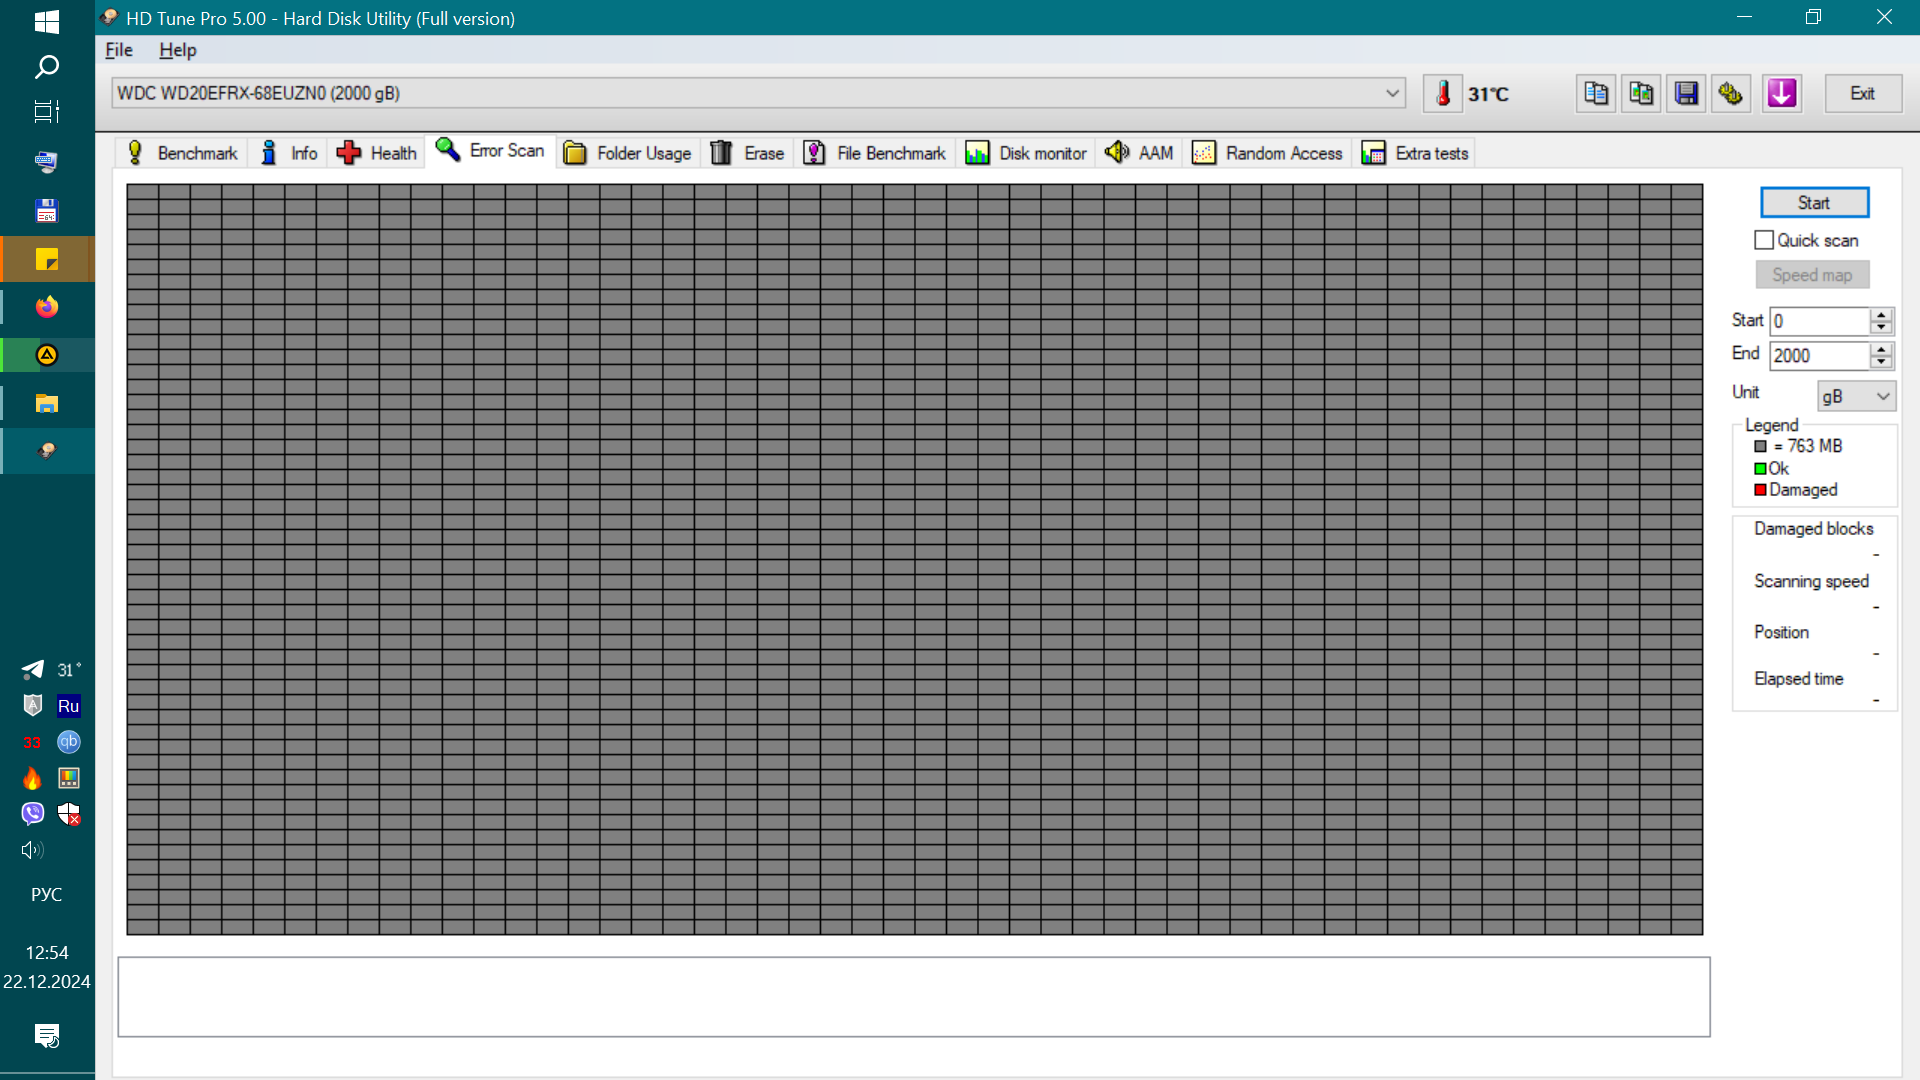Screen dimensions: 1920x1080
Task: Open options with the gears icon
Action: pos(1731,94)
